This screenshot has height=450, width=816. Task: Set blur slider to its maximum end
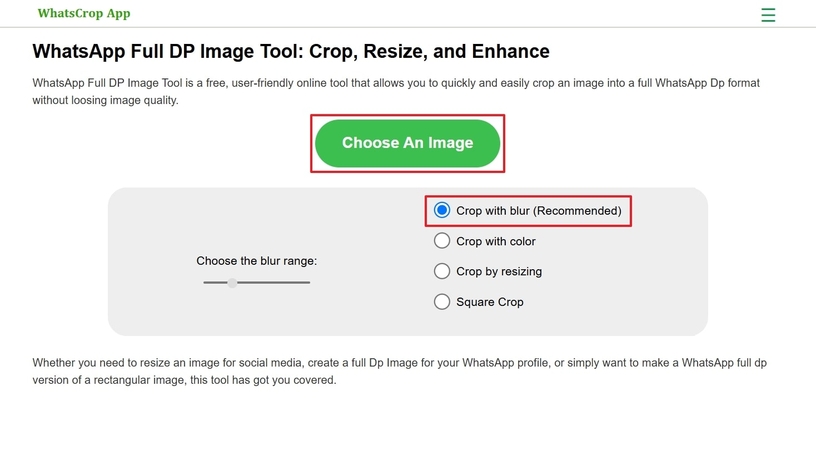click(x=309, y=282)
